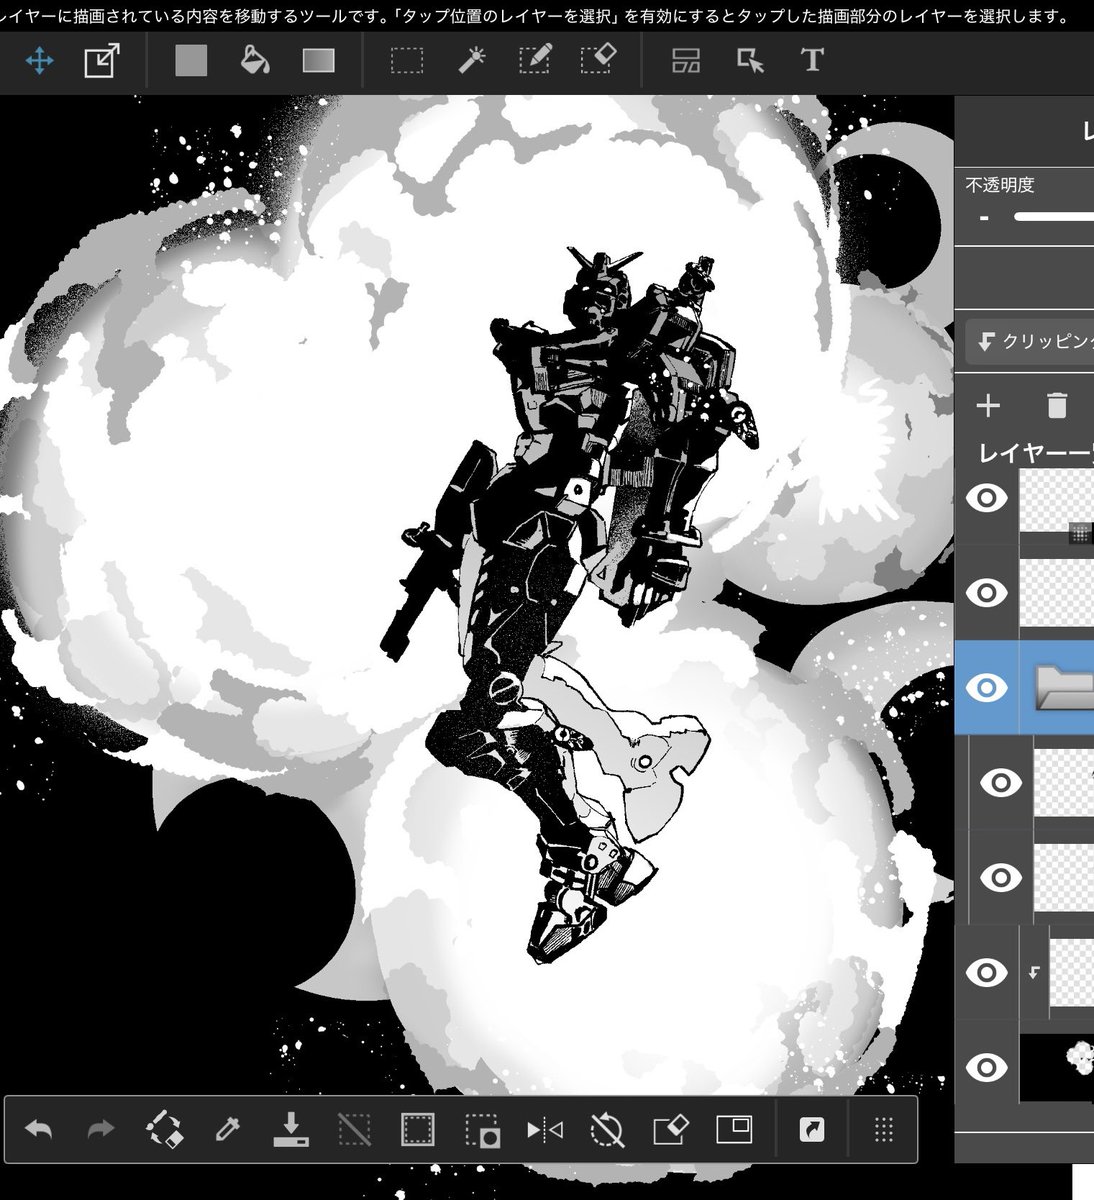Select the solid gray Fill shape tool

coord(191,61)
